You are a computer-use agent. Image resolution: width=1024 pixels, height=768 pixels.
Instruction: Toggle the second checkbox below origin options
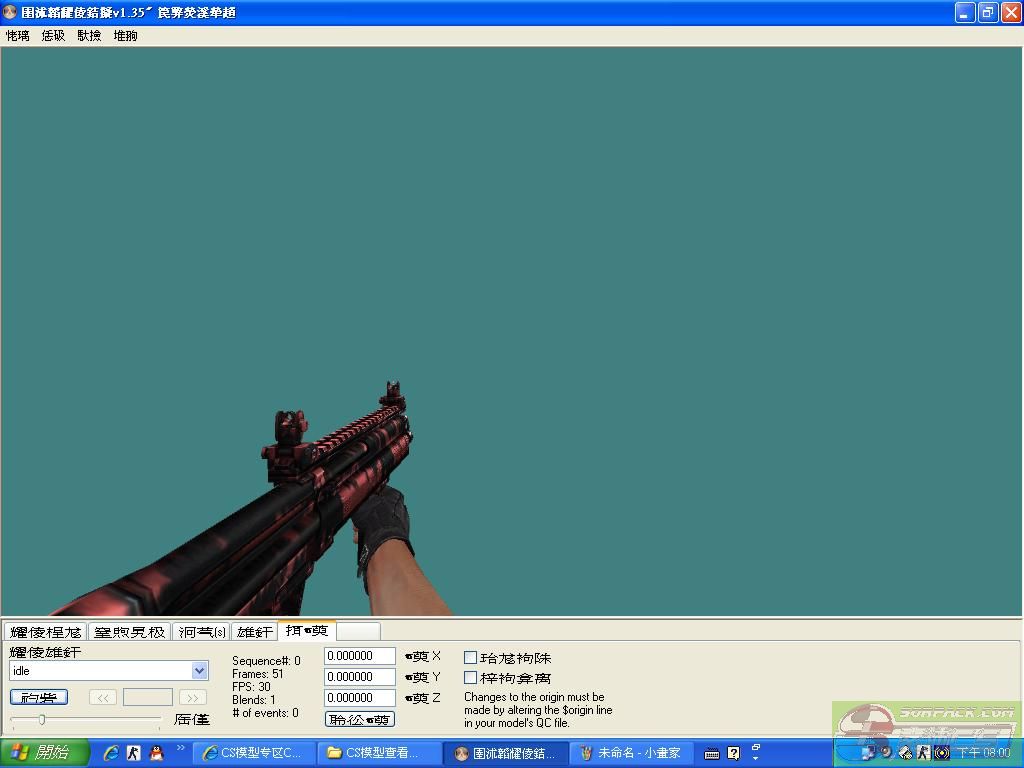pos(470,678)
